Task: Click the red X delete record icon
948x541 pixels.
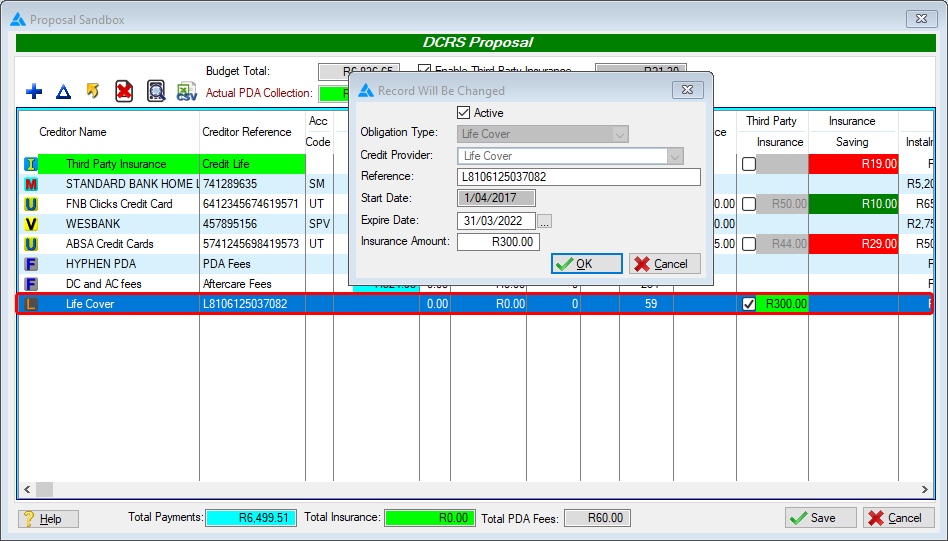Action: [124, 92]
